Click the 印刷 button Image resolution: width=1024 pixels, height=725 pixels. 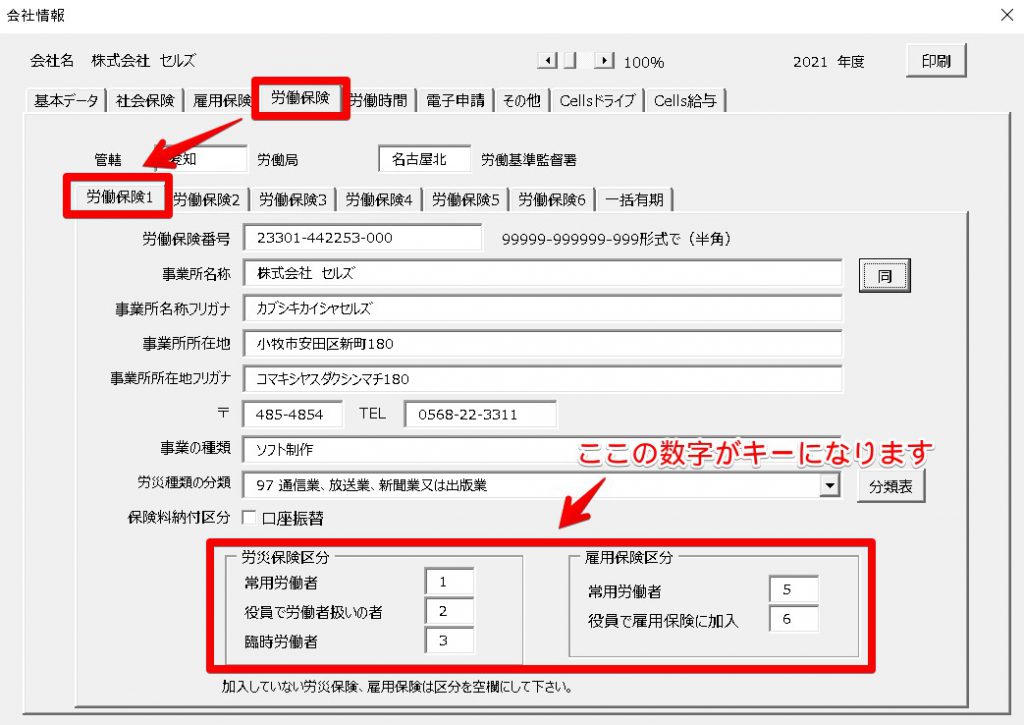point(936,61)
